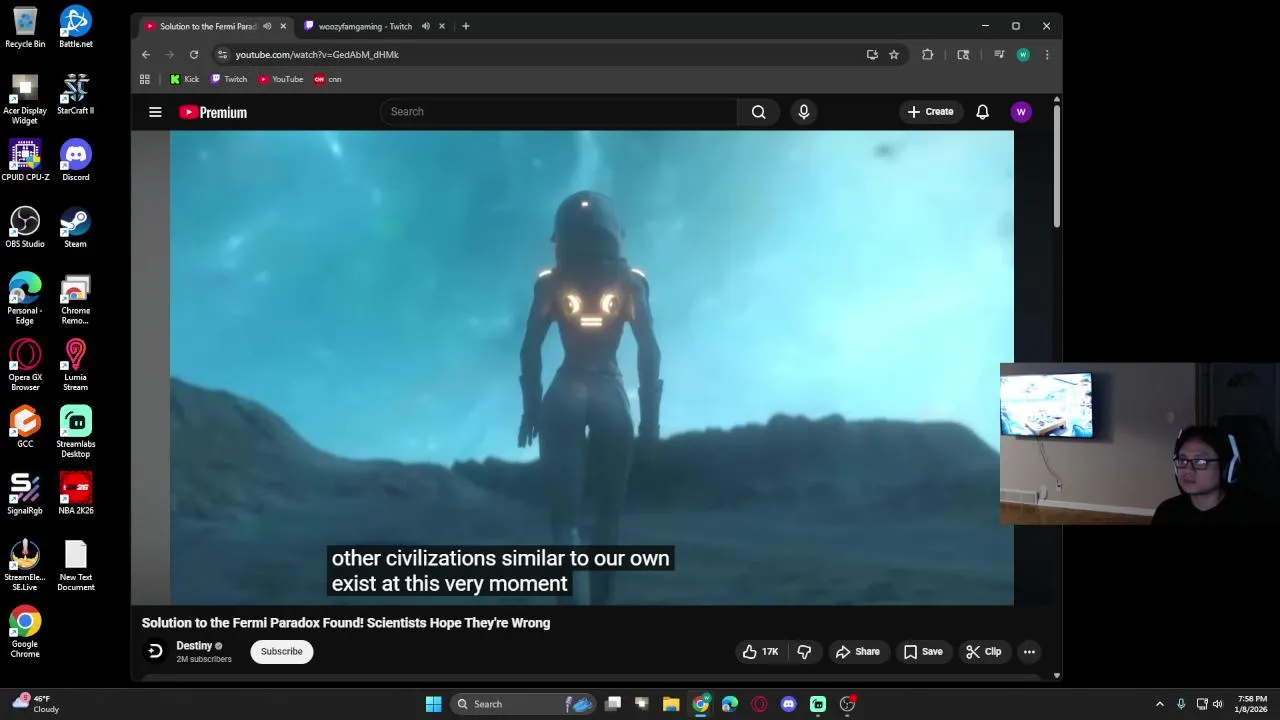
Task: Open the Discord desktop shortcut
Action: (75, 160)
